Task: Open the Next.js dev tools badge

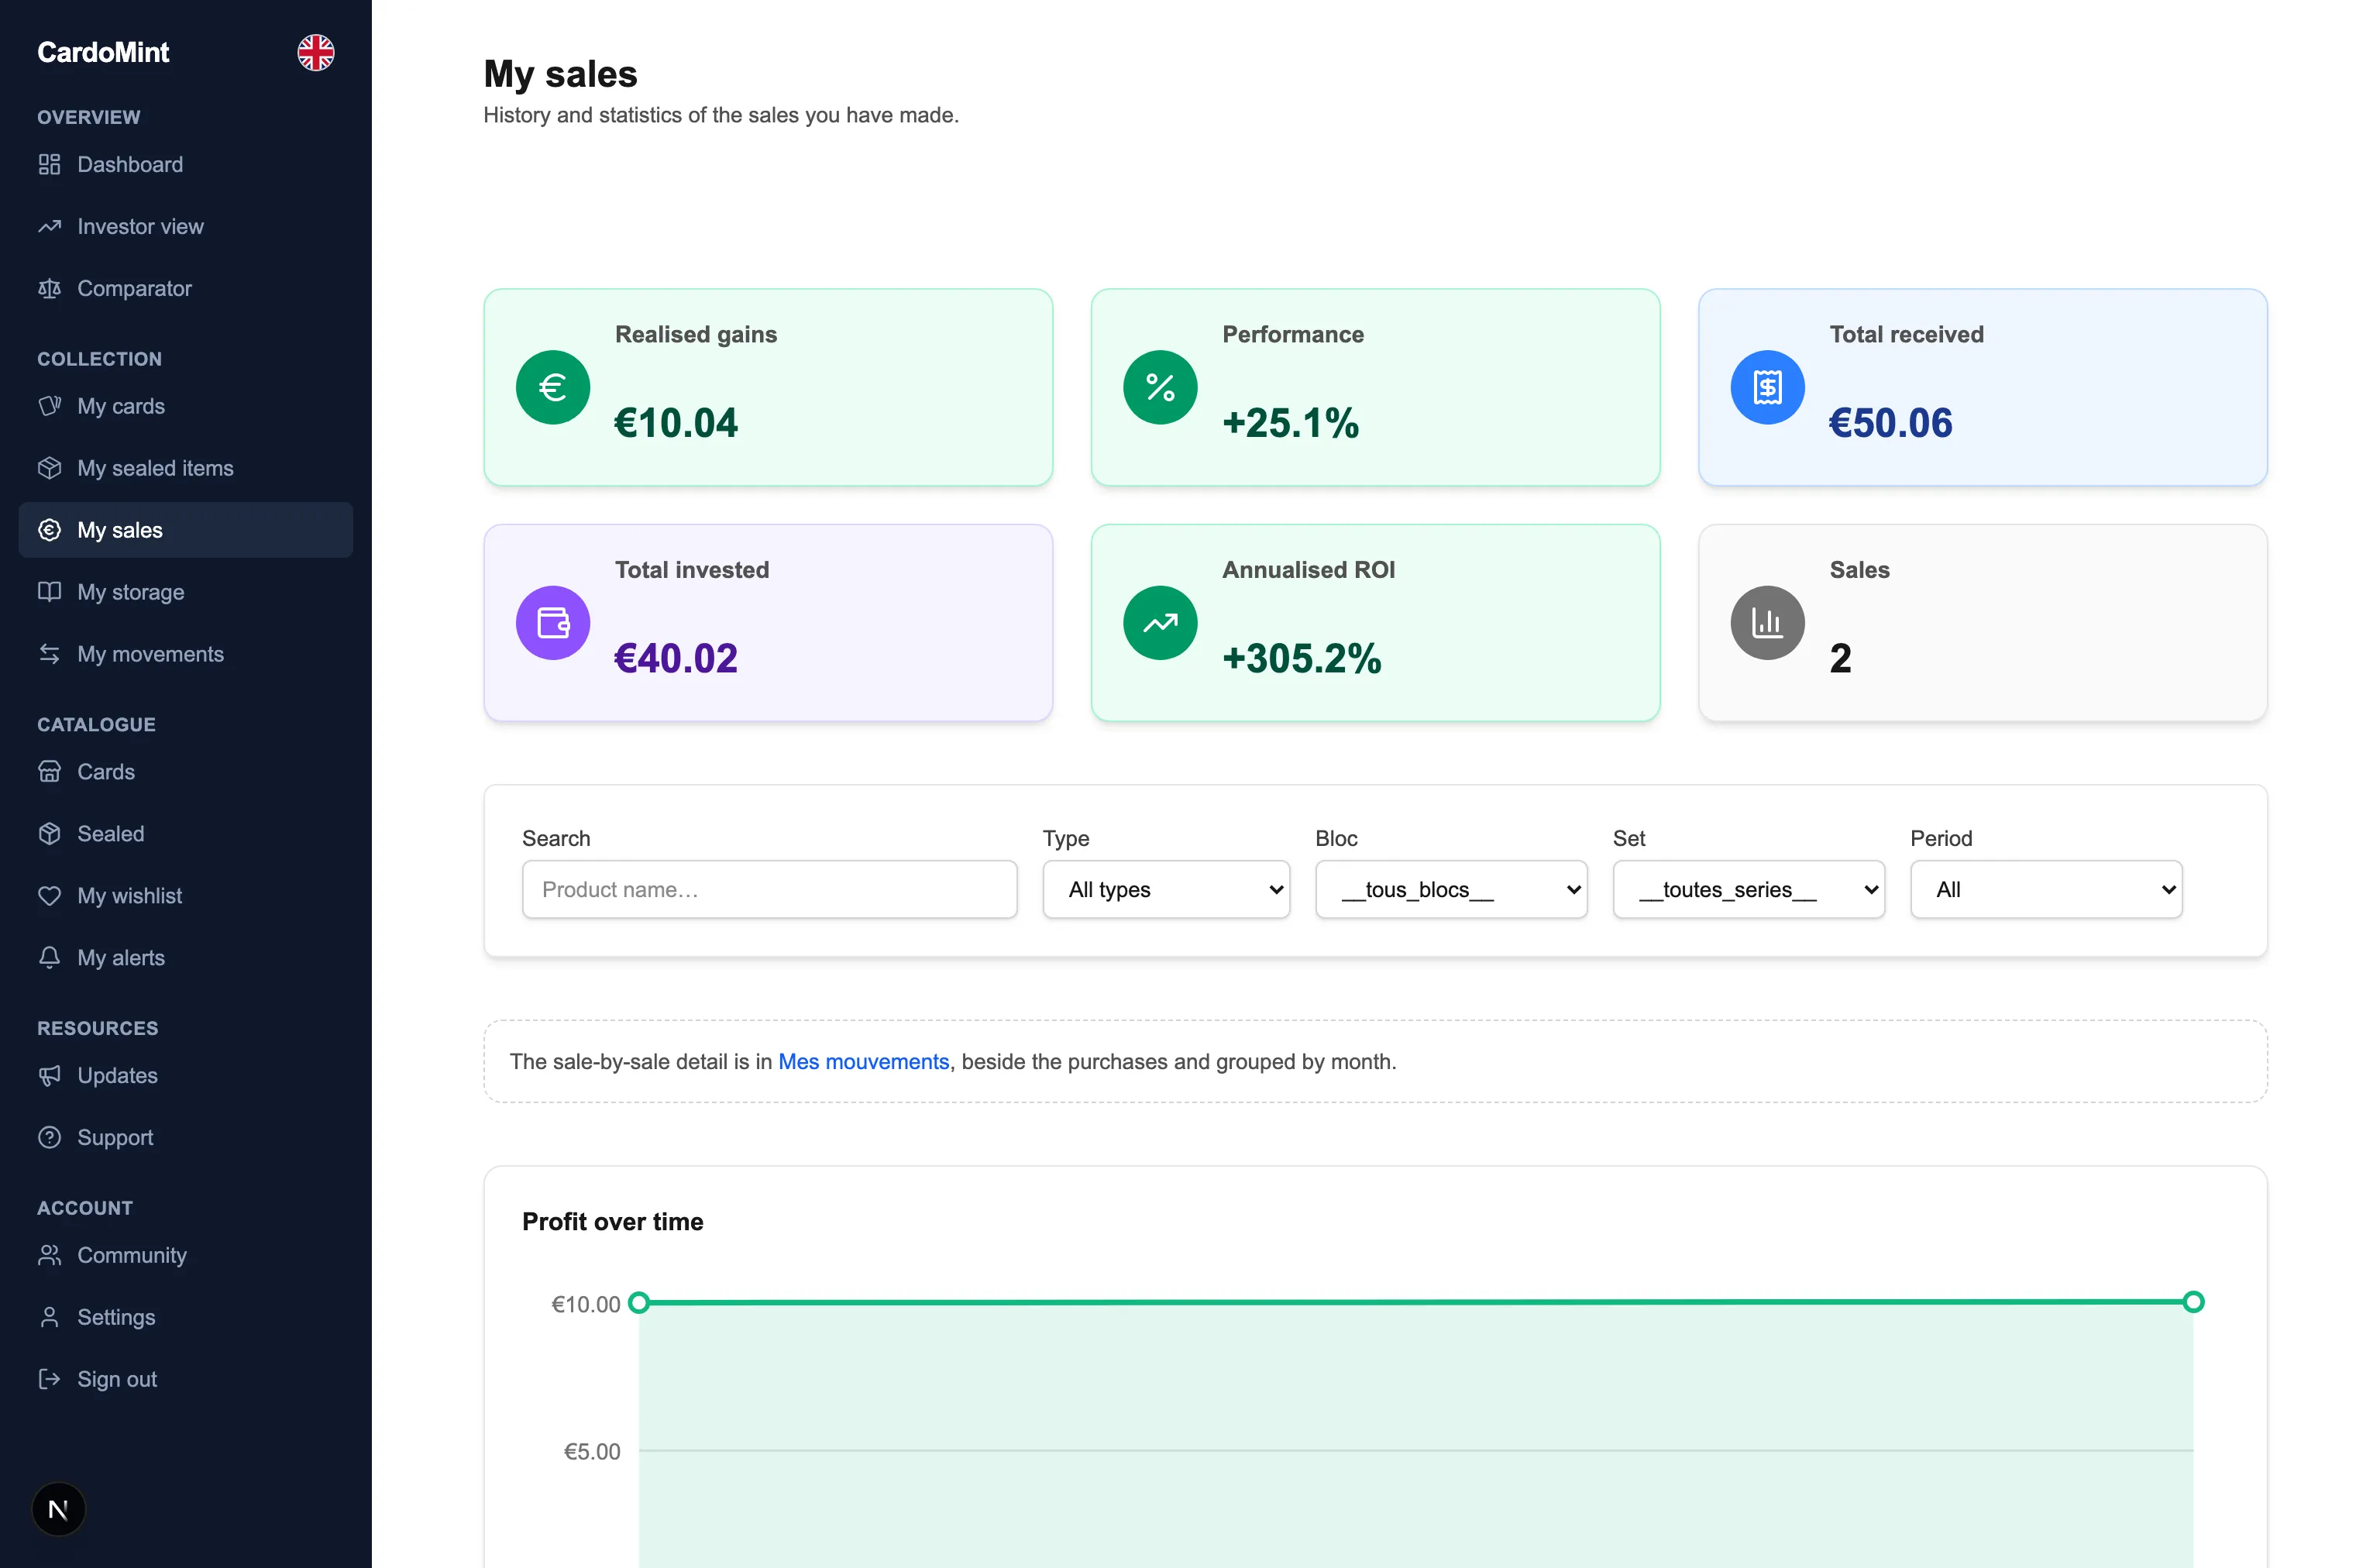Action: click(58, 1508)
